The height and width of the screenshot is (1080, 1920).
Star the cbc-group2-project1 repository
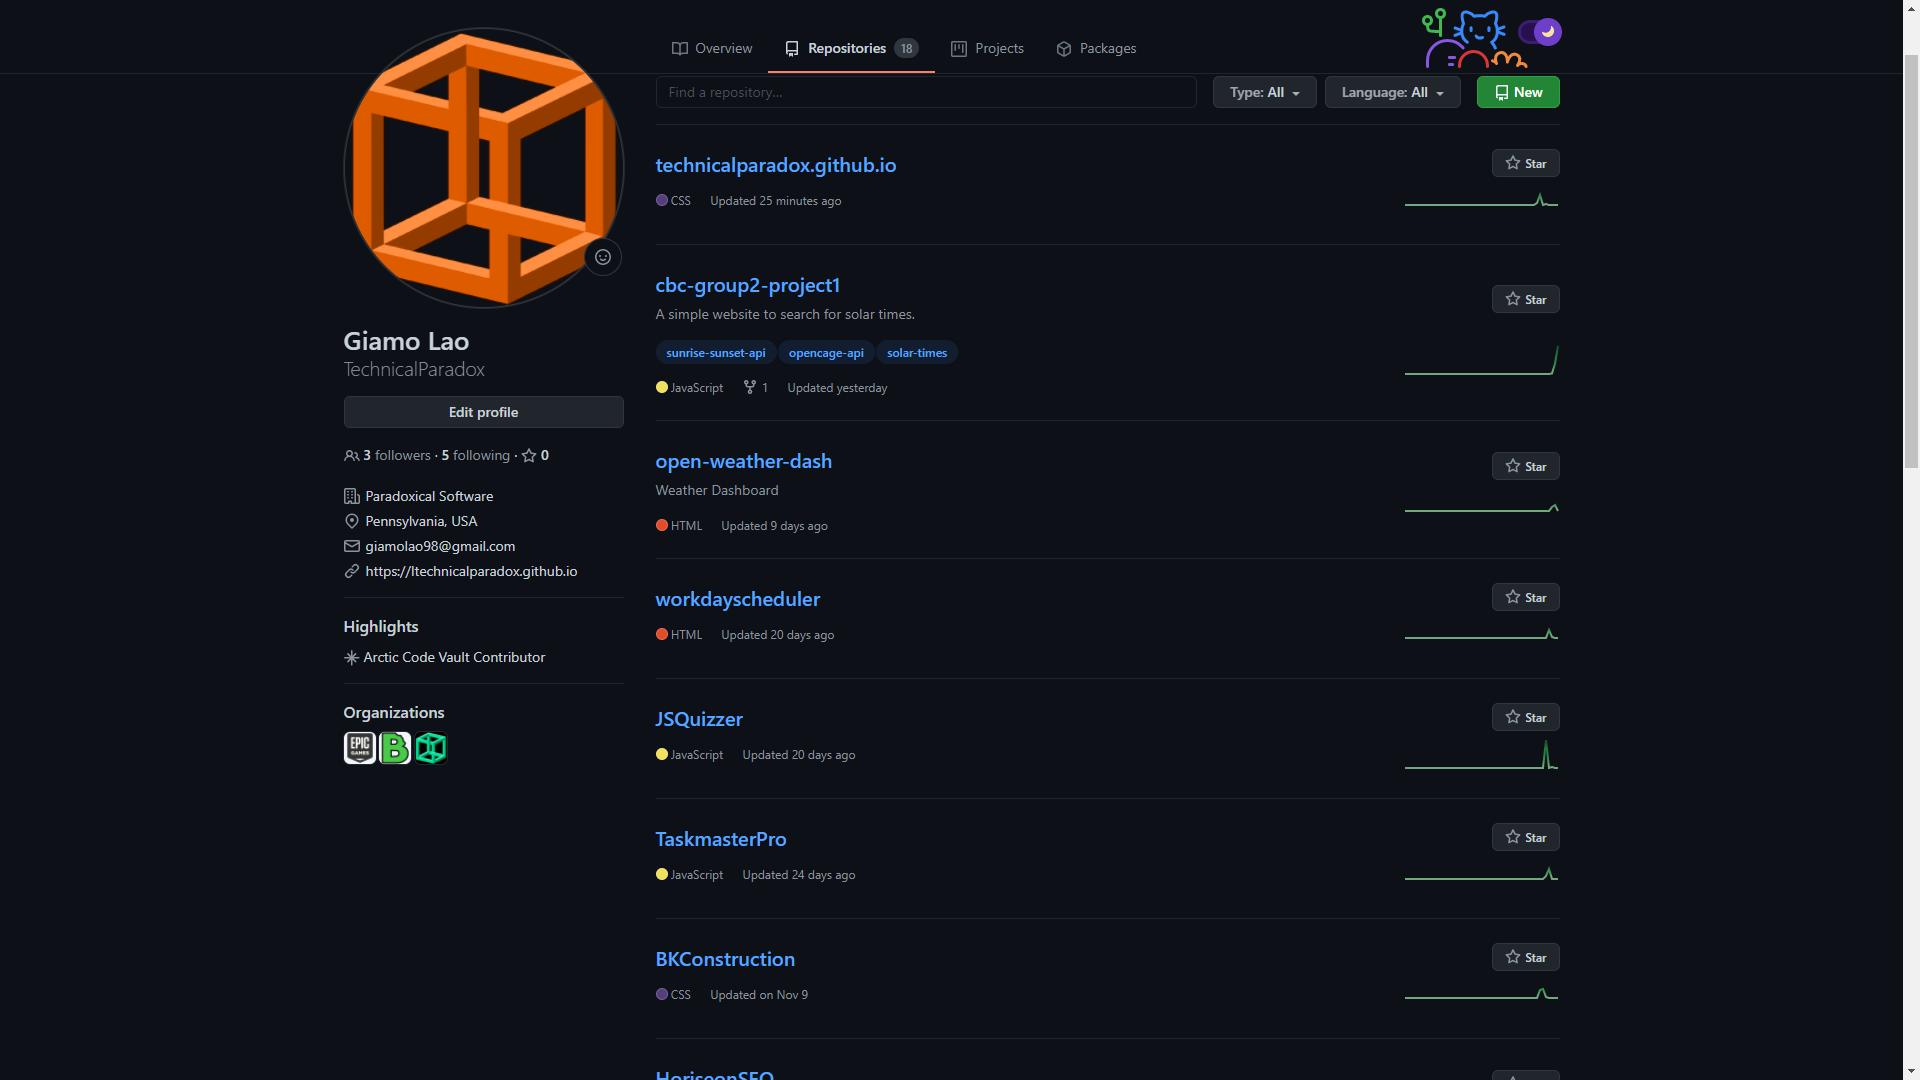coord(1525,299)
